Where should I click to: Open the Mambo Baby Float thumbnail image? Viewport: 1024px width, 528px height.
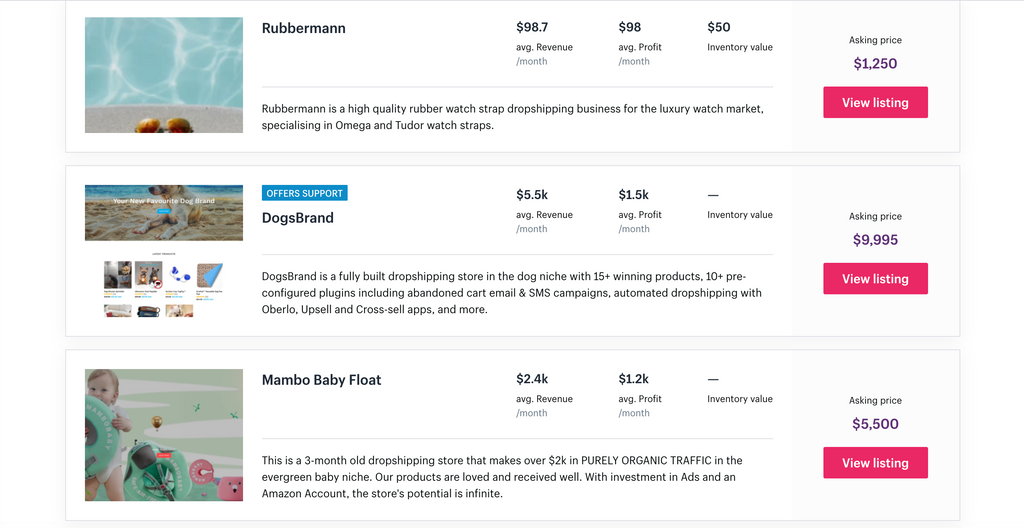click(164, 435)
